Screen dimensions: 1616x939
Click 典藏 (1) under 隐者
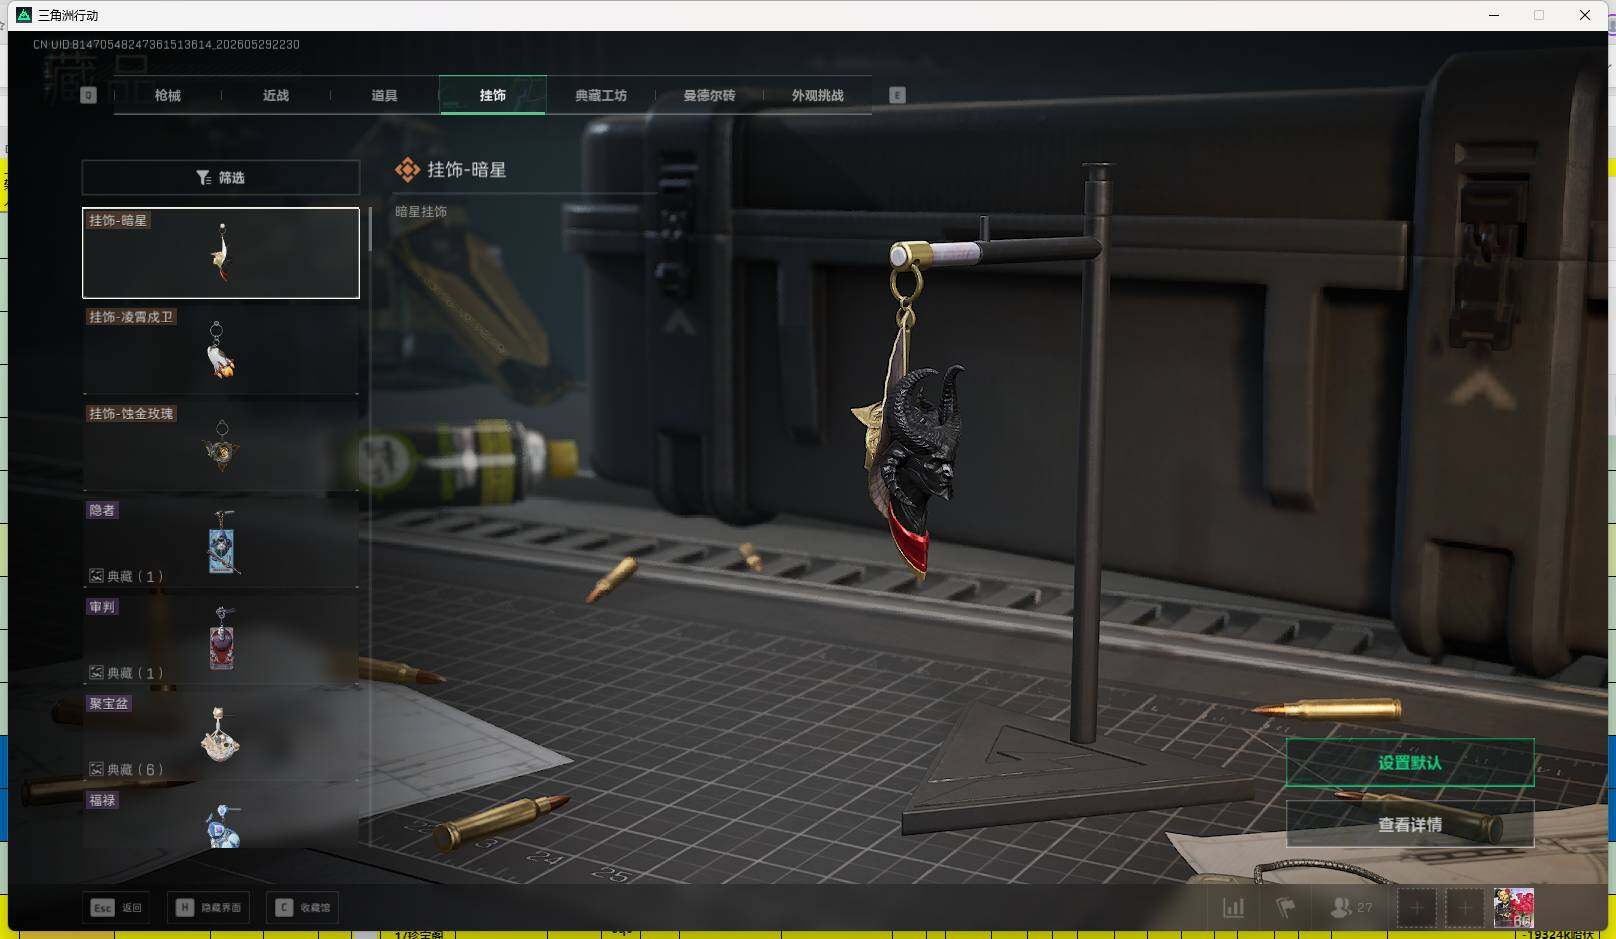(x=127, y=576)
